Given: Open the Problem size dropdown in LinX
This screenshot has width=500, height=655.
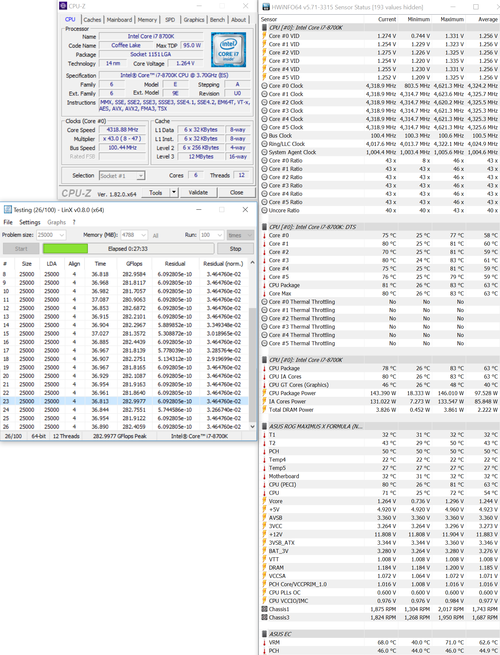Looking at the screenshot, I should [51, 235].
